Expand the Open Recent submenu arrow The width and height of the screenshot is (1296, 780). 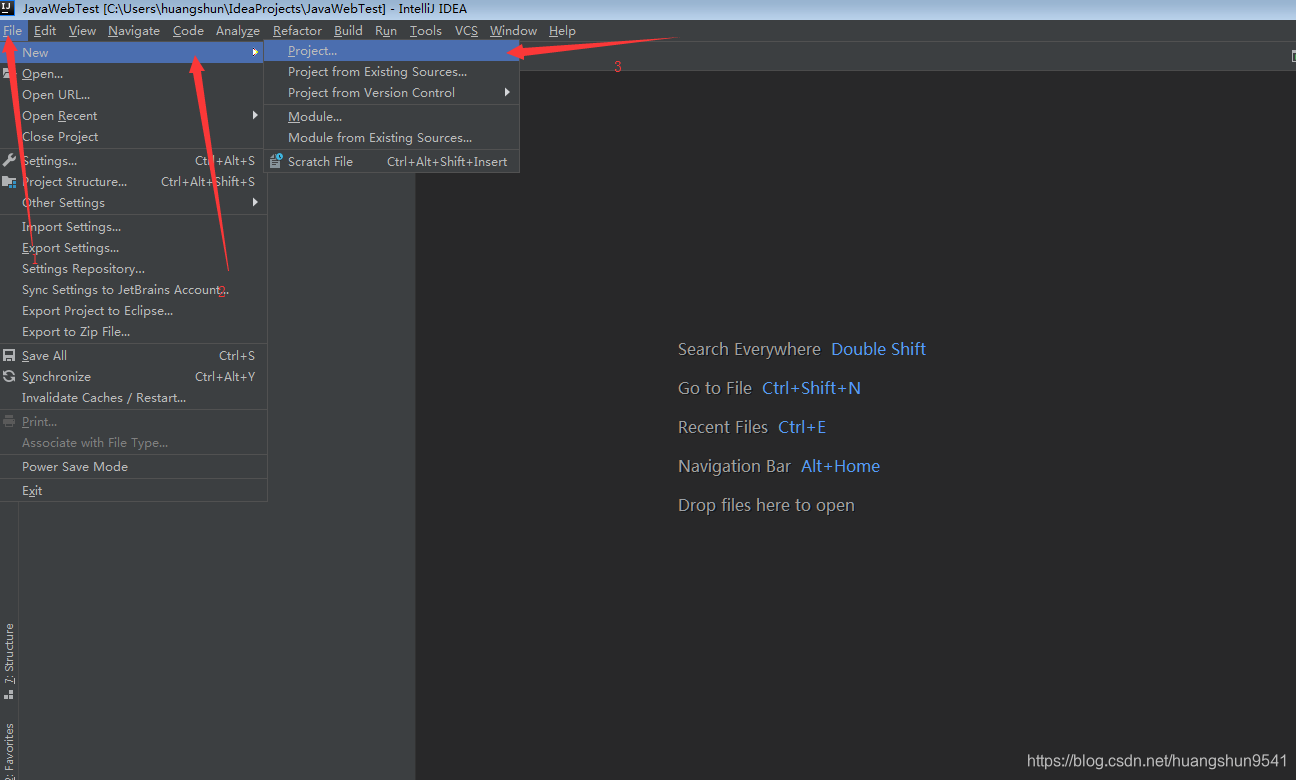click(x=255, y=115)
